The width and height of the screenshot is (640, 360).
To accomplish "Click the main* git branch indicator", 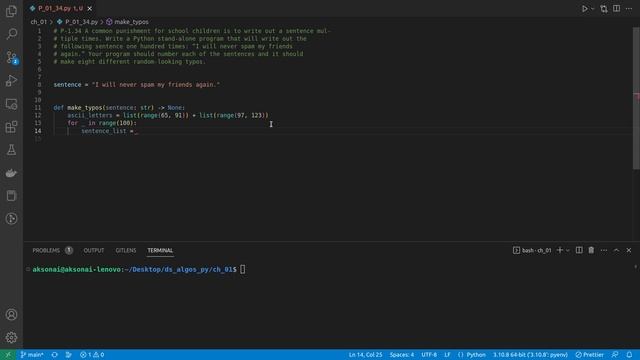I will click(32, 355).
